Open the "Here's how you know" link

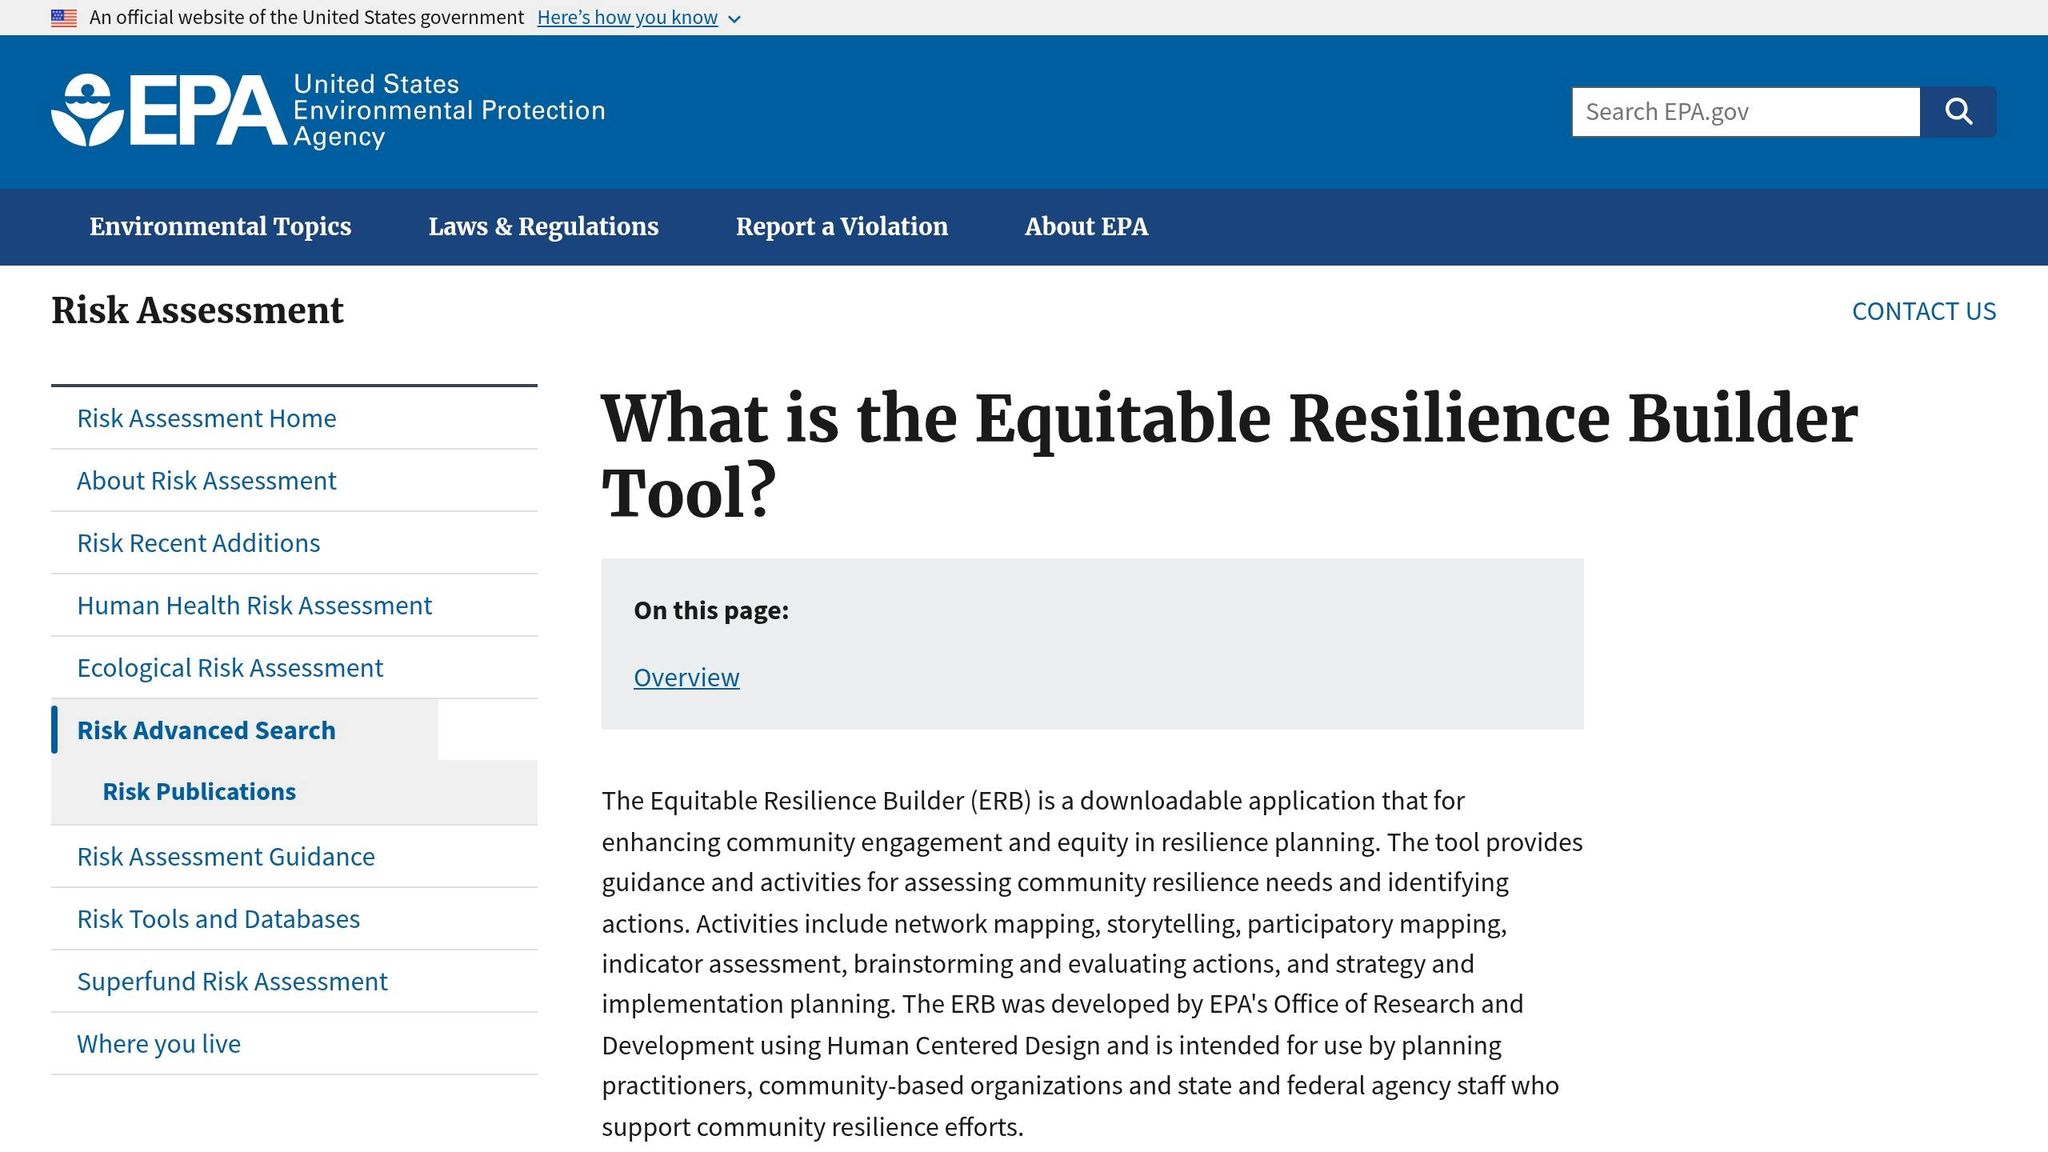627,18
